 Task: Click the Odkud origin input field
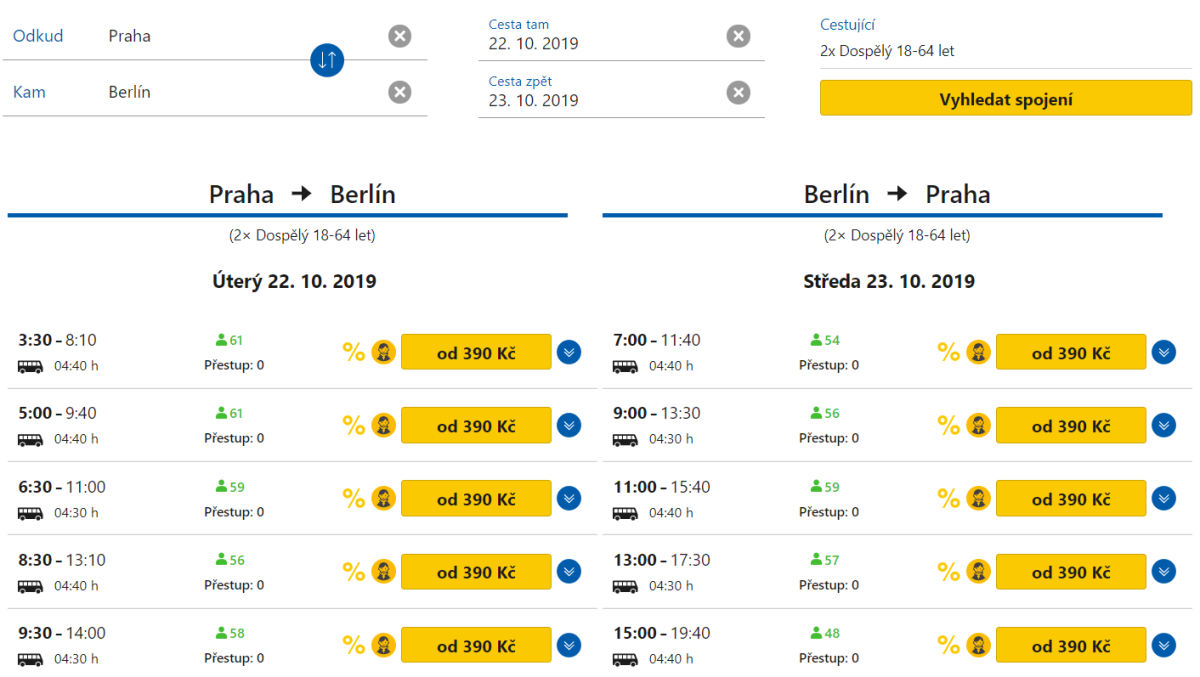point(240,36)
